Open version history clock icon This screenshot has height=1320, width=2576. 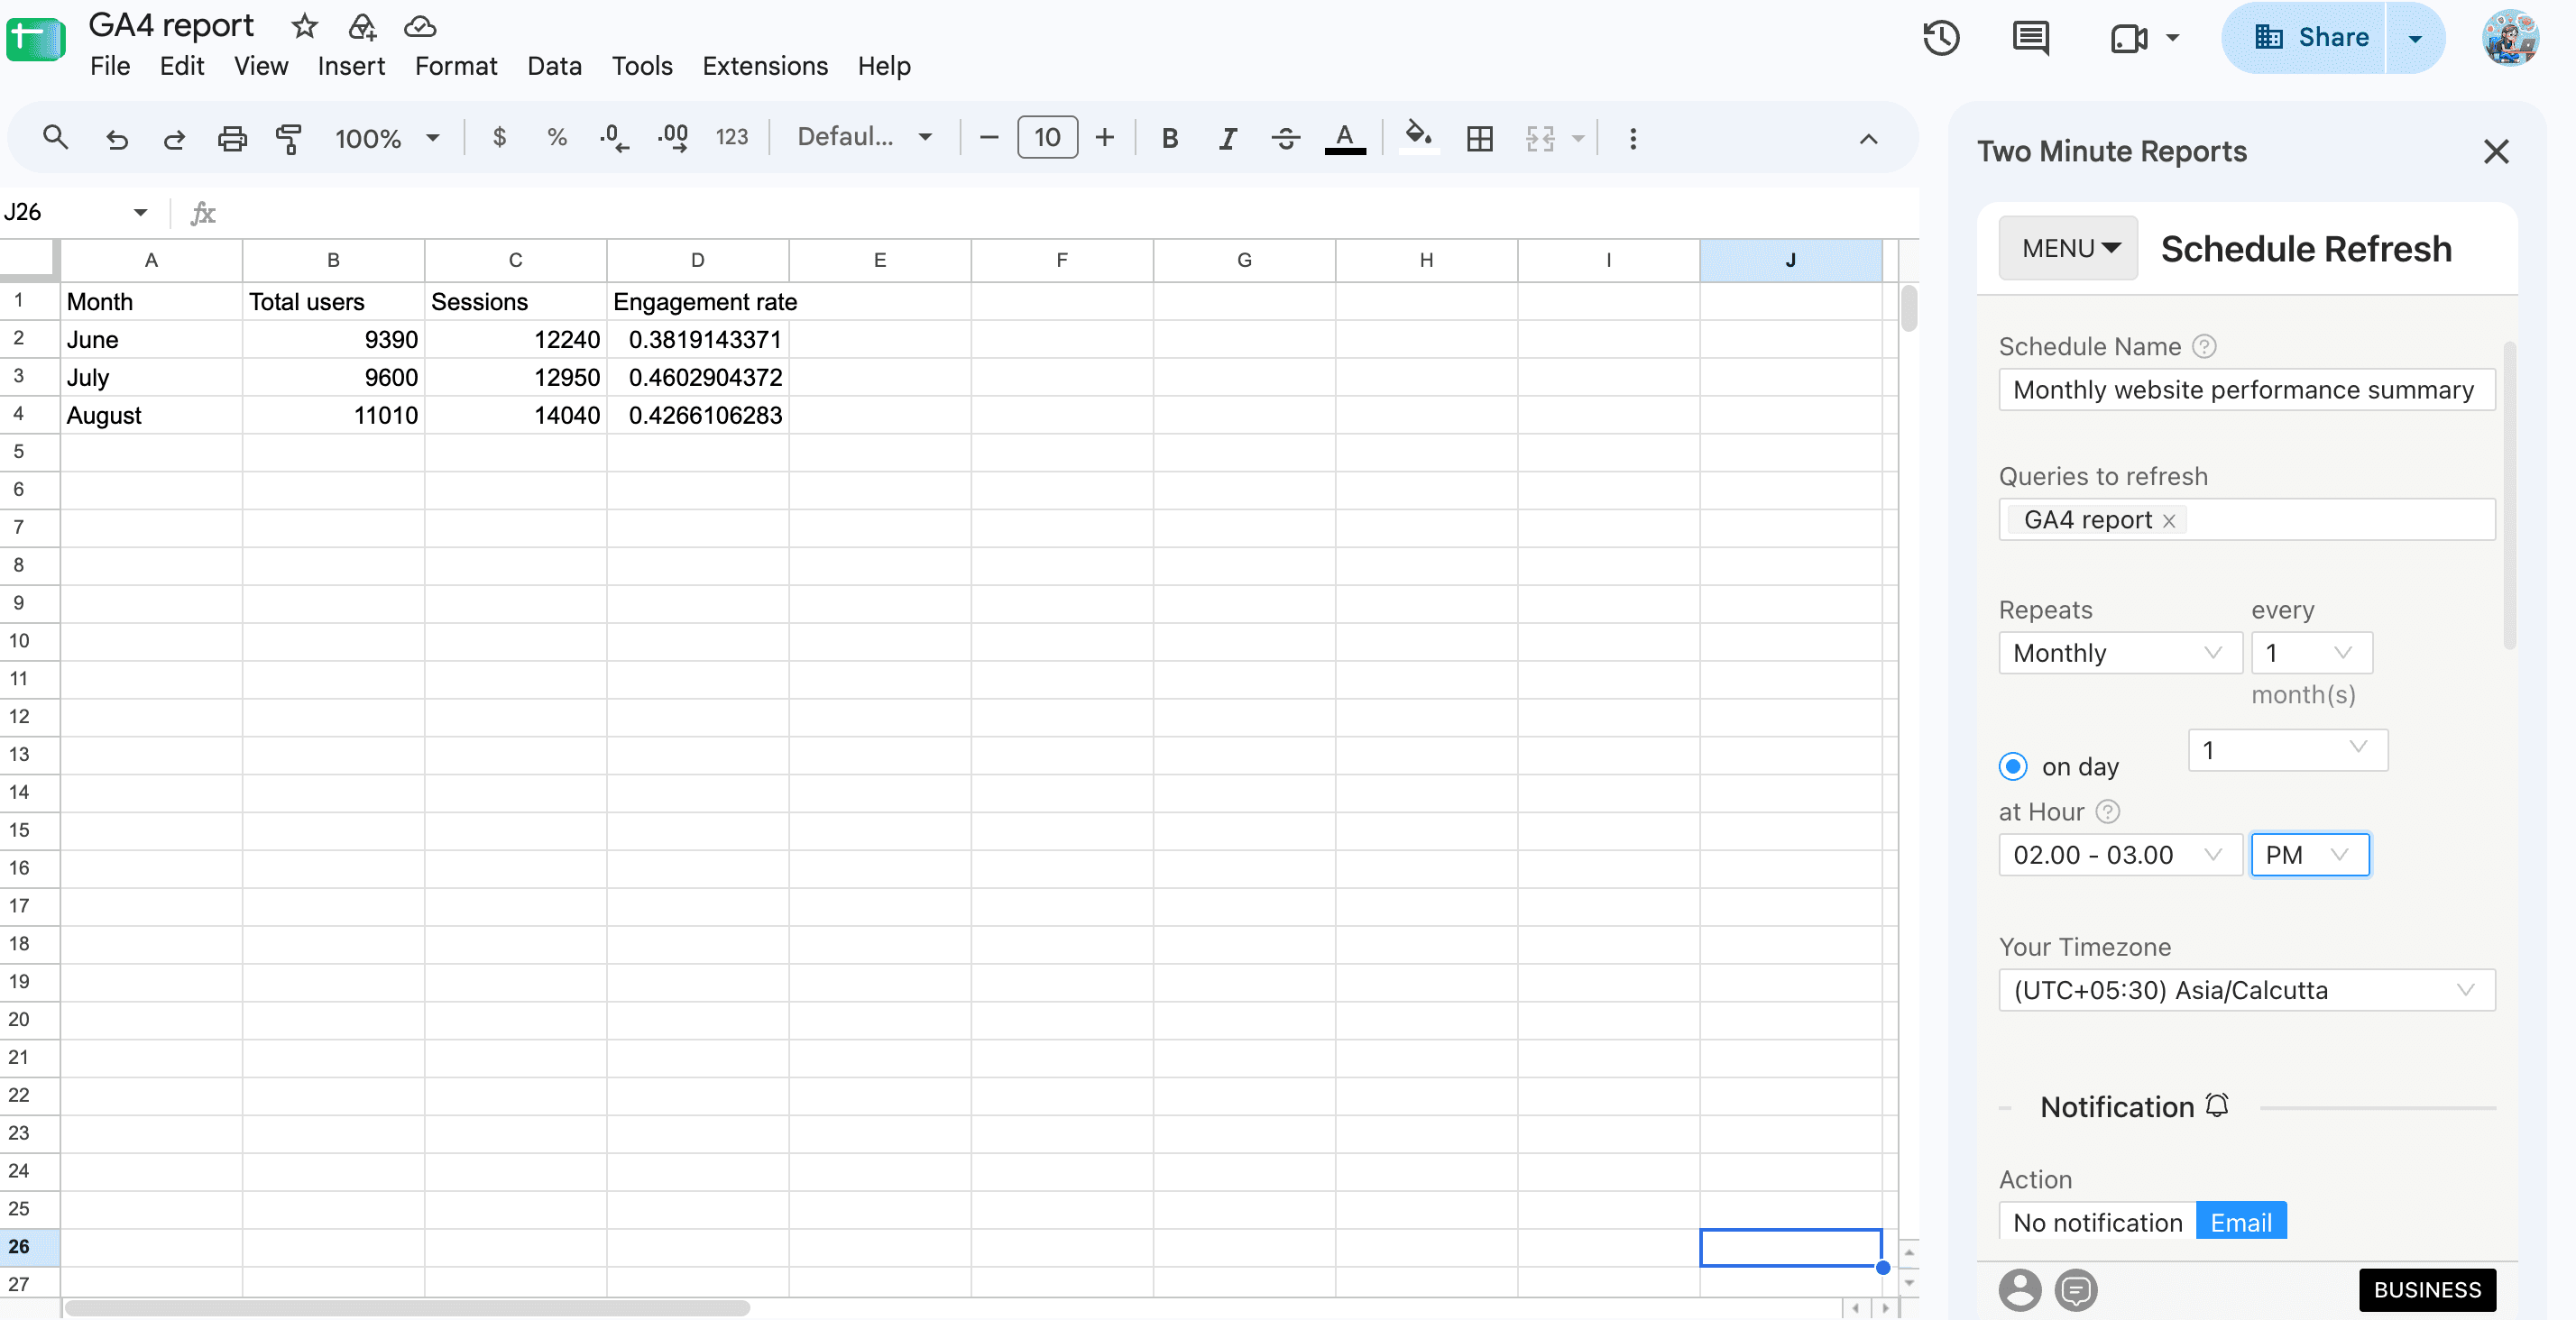pos(1941,38)
